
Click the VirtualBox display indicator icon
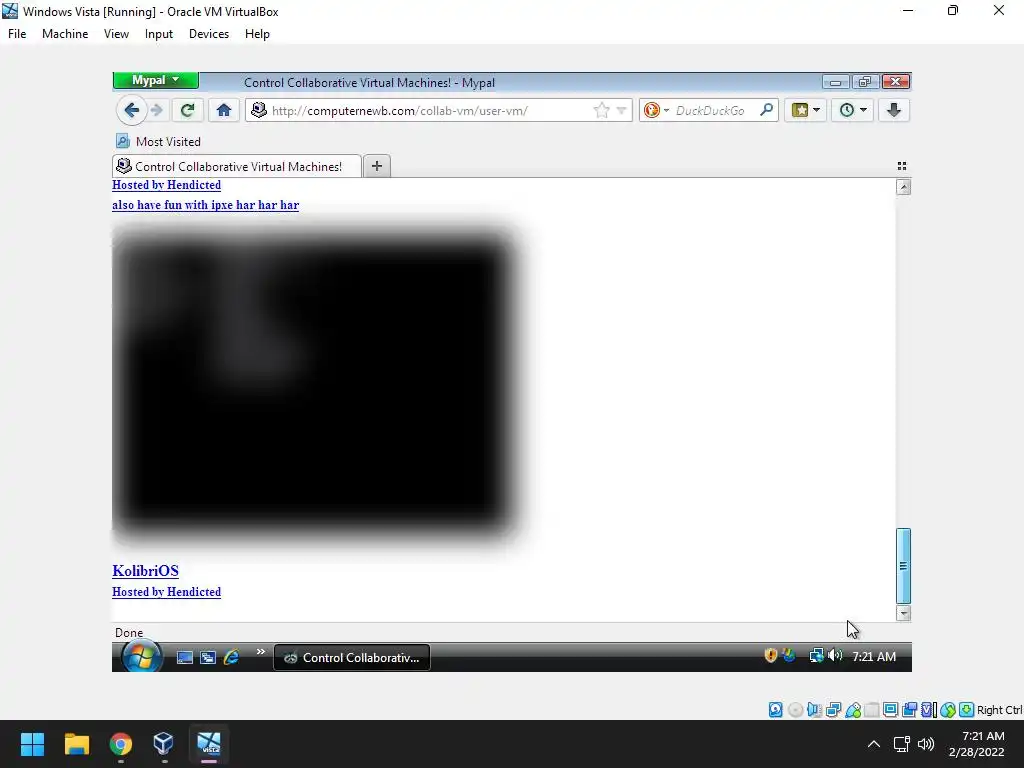click(890, 710)
